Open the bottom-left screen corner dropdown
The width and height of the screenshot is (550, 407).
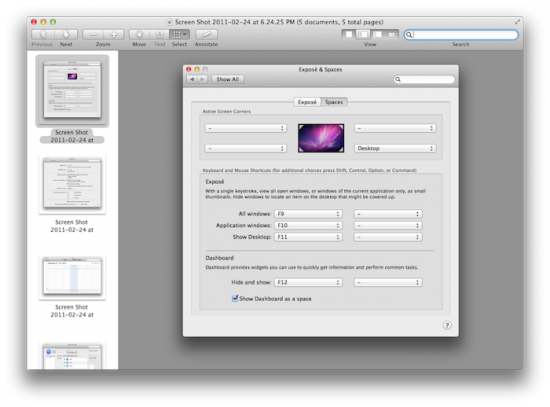246,148
